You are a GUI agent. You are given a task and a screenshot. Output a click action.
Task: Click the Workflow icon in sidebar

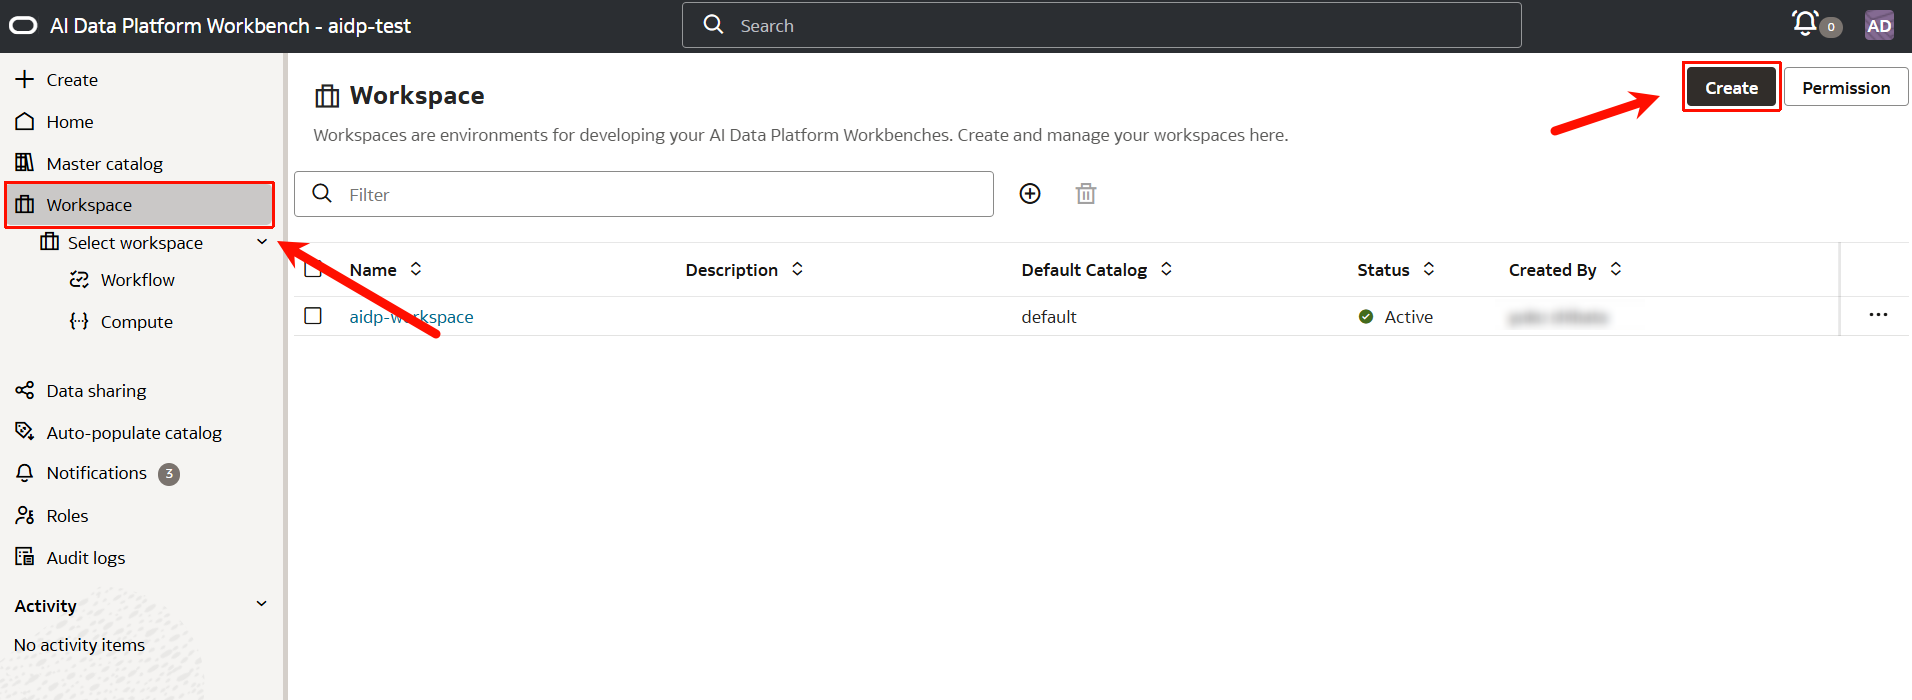(x=79, y=279)
